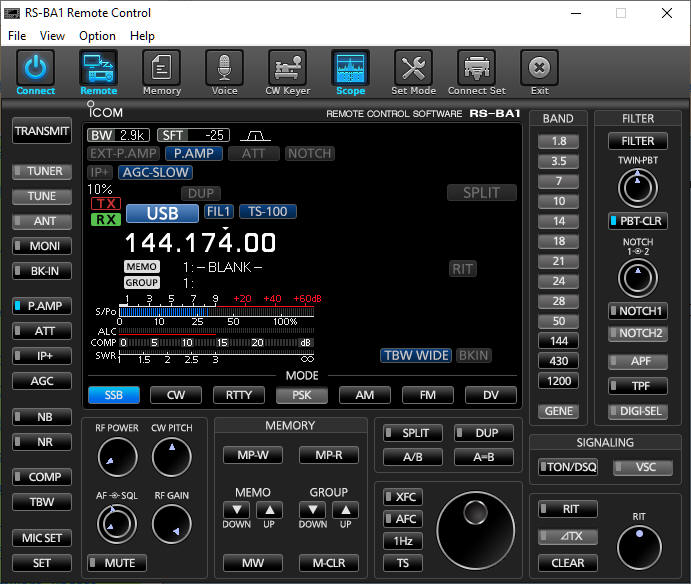Turn off the P.AMP left panel button
The image size is (691, 584).
tap(42, 306)
